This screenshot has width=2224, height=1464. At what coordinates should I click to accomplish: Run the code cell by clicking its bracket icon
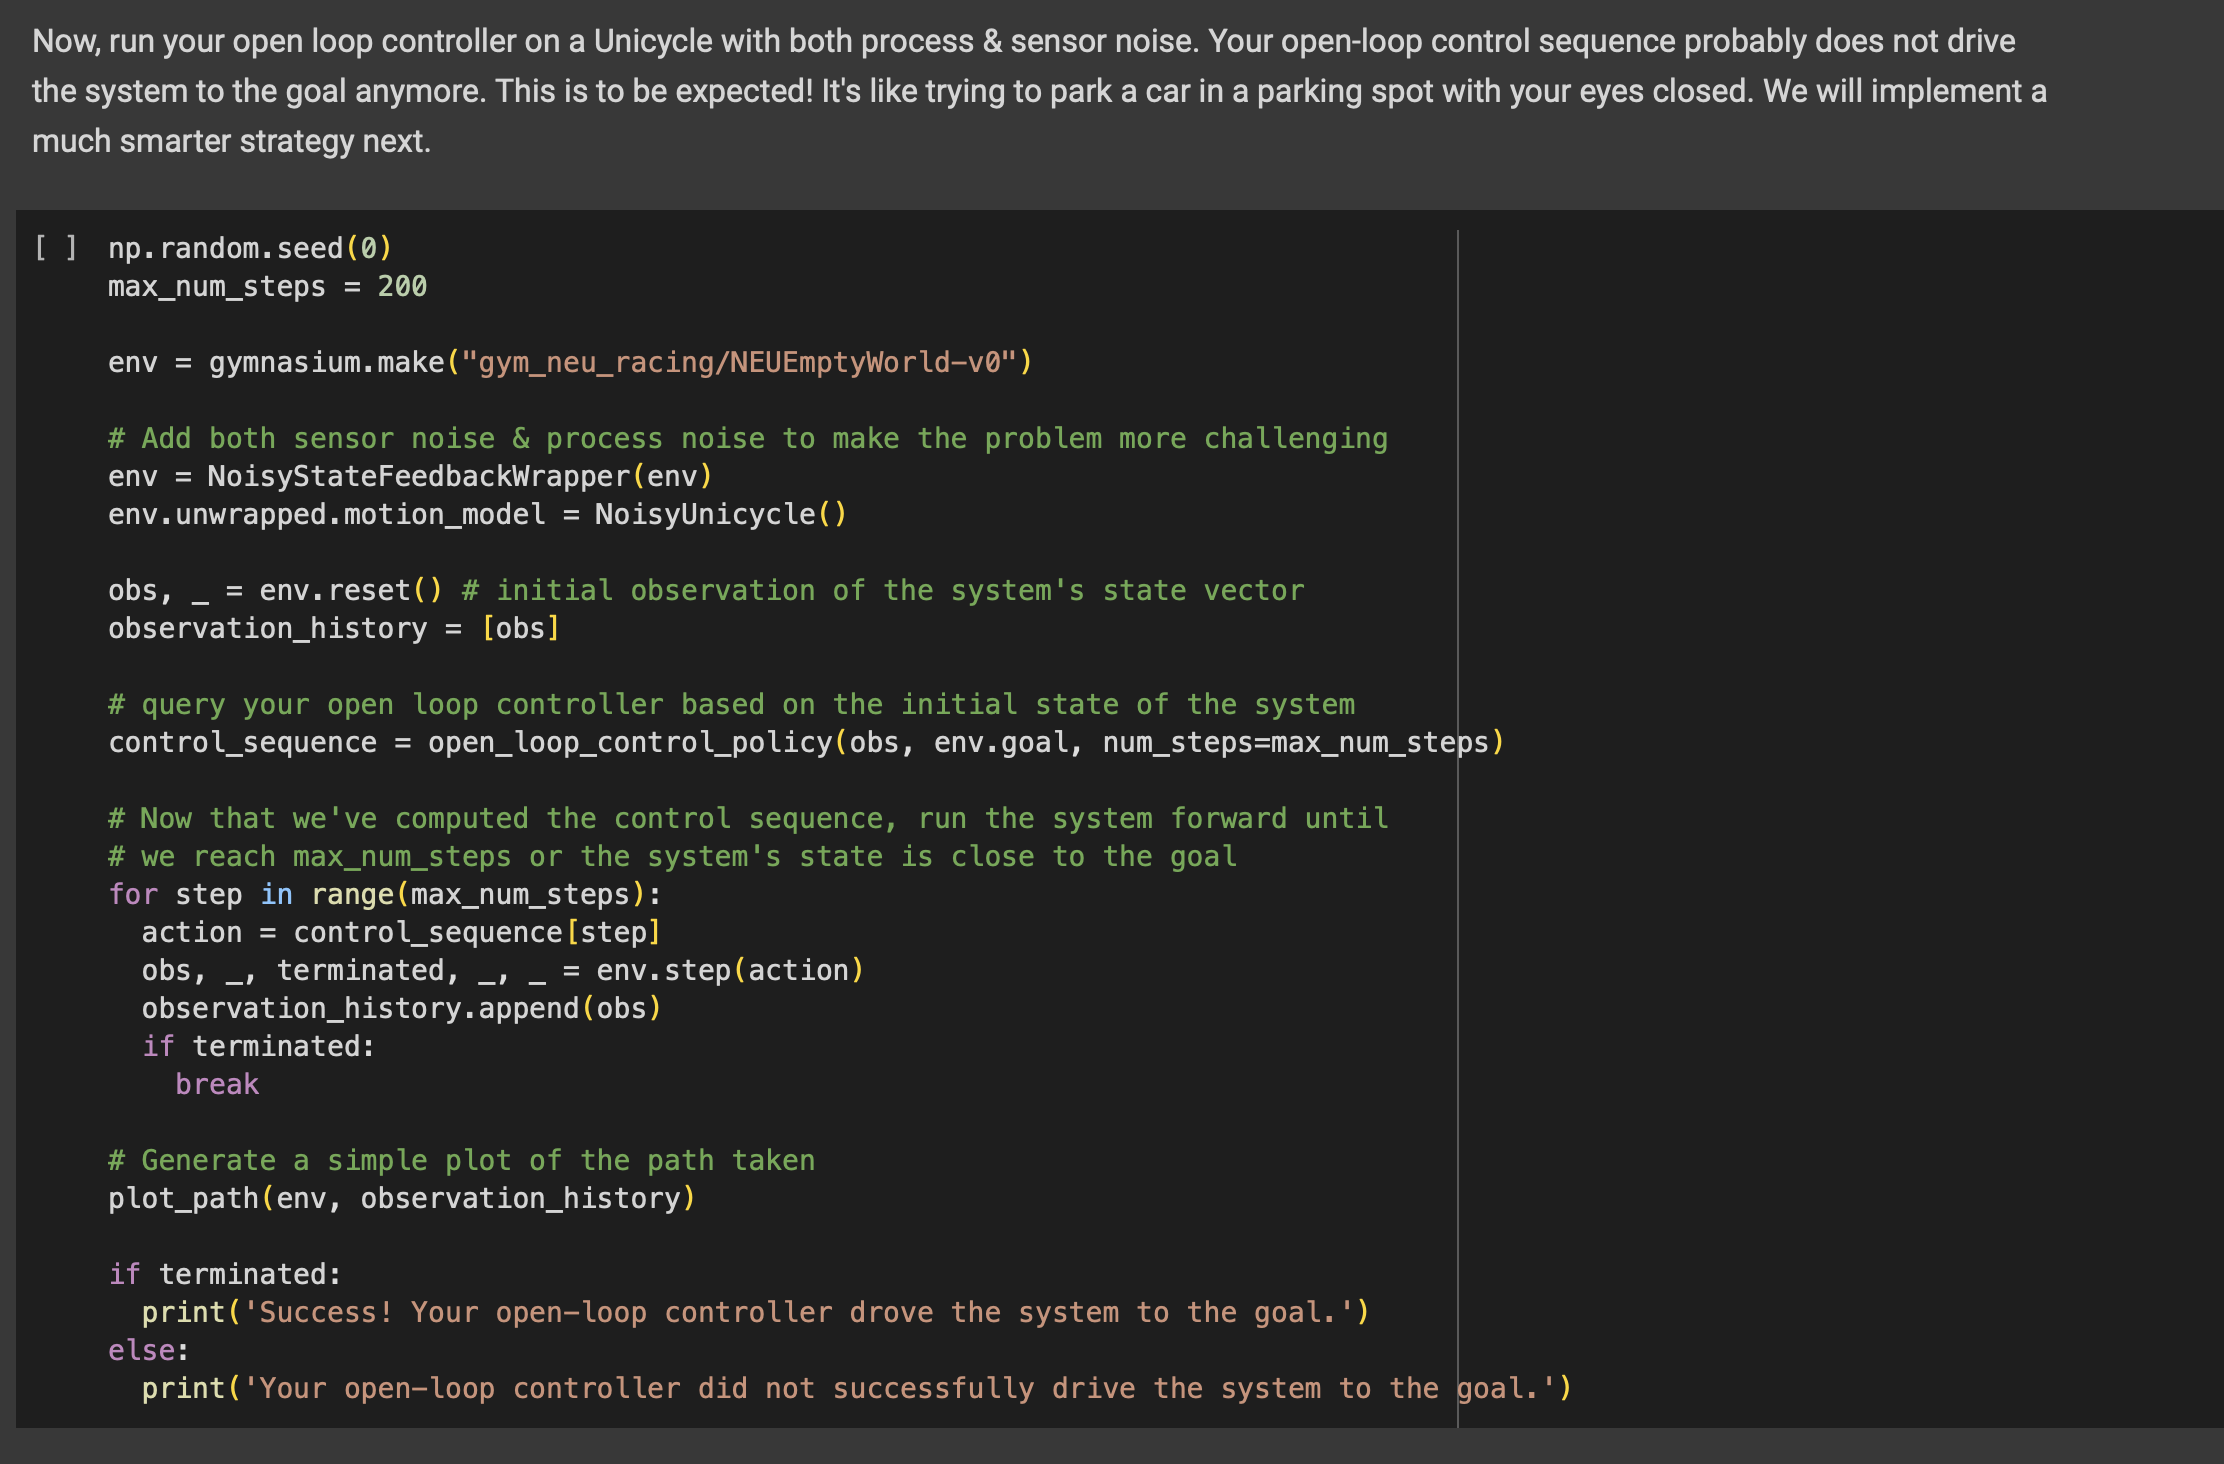pos(55,249)
